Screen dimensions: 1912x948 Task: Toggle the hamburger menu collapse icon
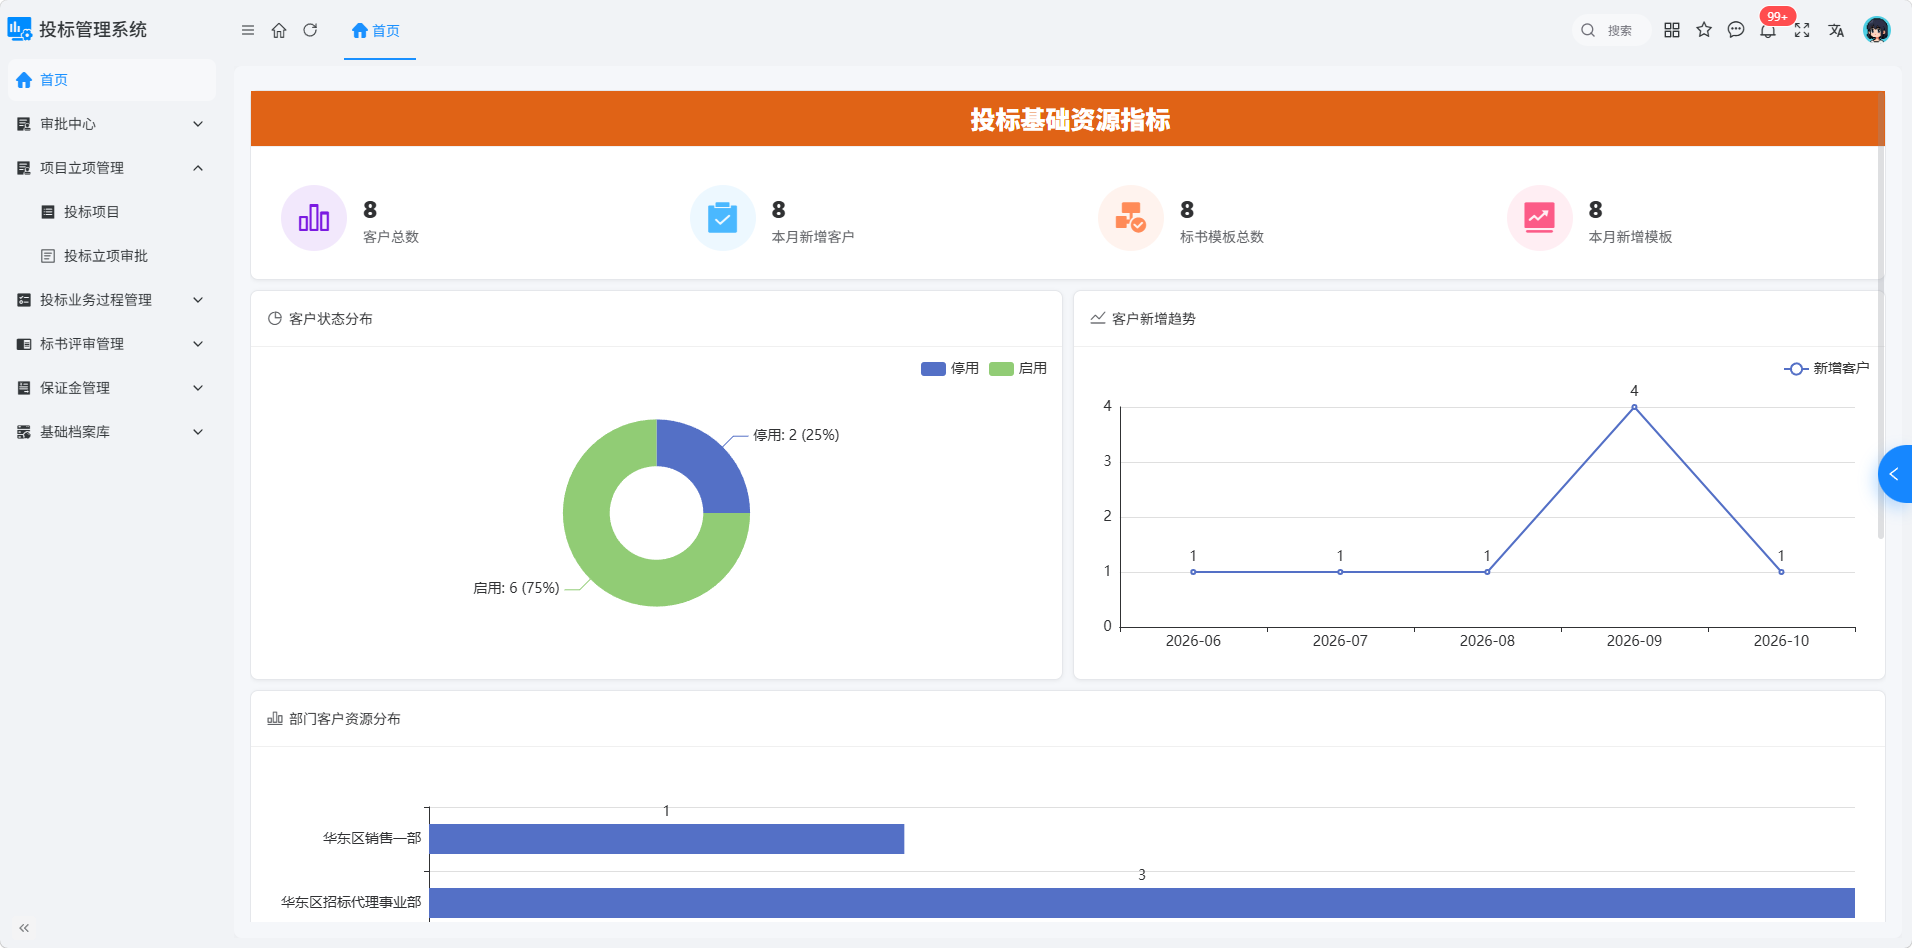tap(248, 30)
